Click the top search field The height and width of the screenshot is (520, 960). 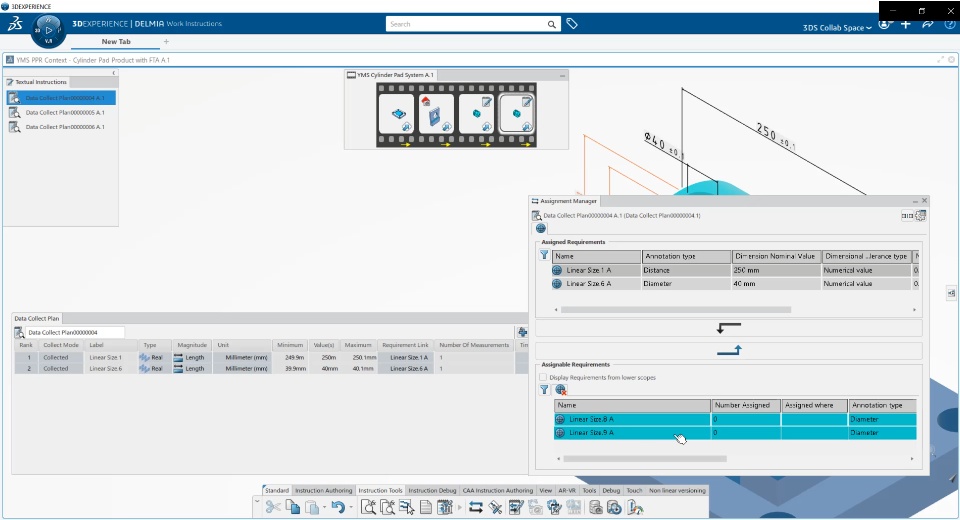(x=467, y=24)
